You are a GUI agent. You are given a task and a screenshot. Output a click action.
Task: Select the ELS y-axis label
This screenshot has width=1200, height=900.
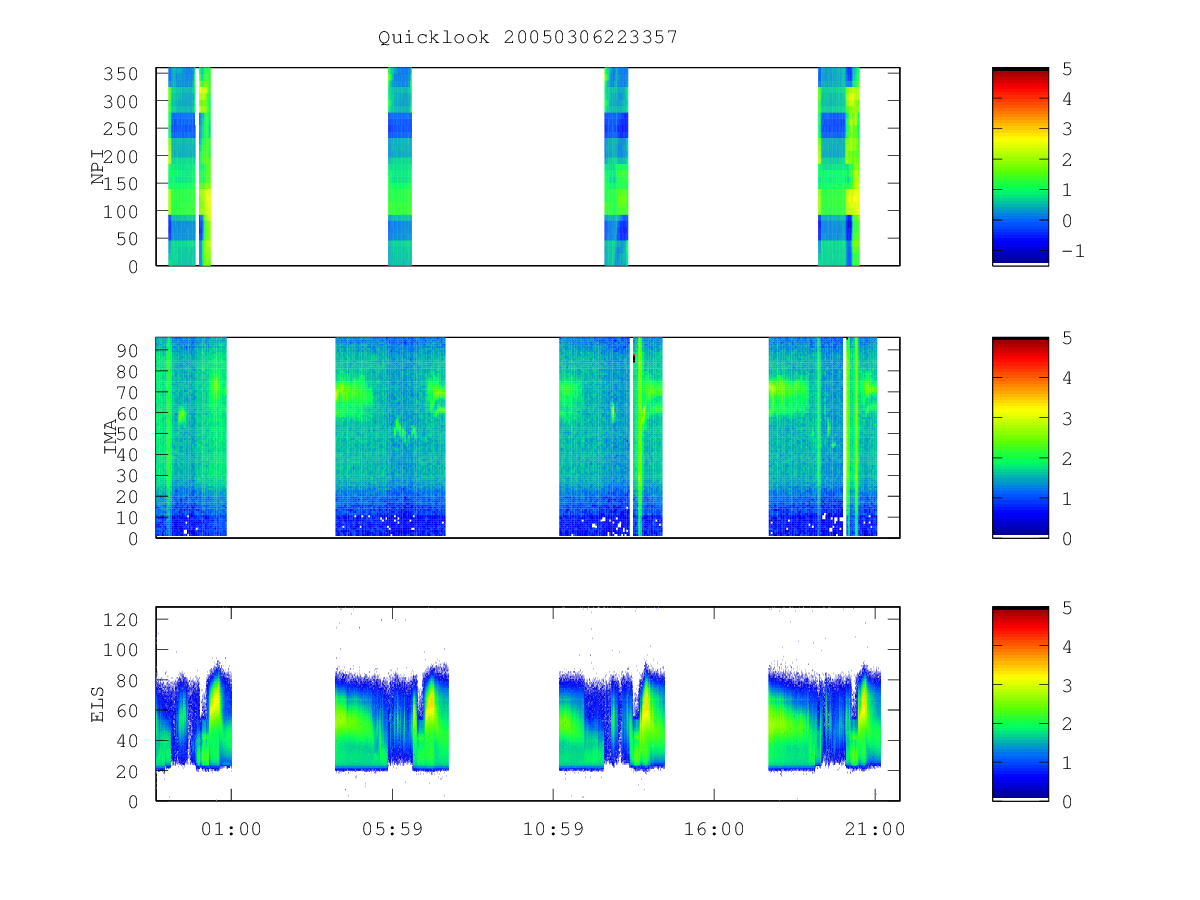98,703
